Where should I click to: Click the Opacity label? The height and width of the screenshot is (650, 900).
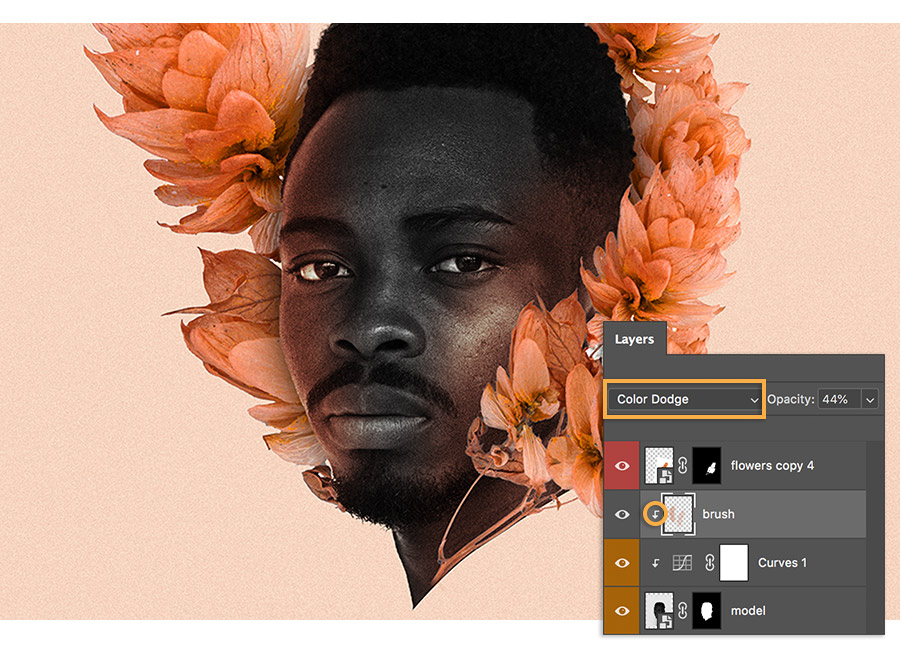790,399
